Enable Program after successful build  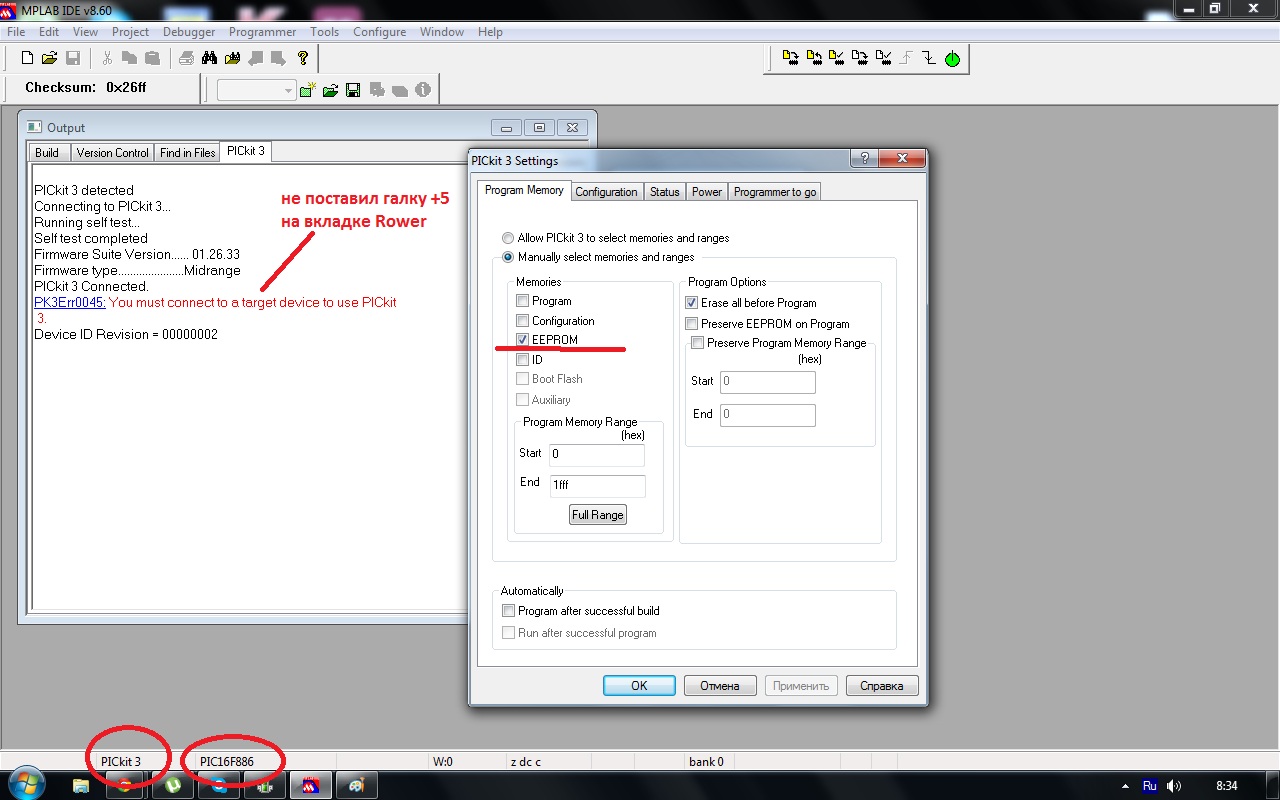(x=508, y=611)
